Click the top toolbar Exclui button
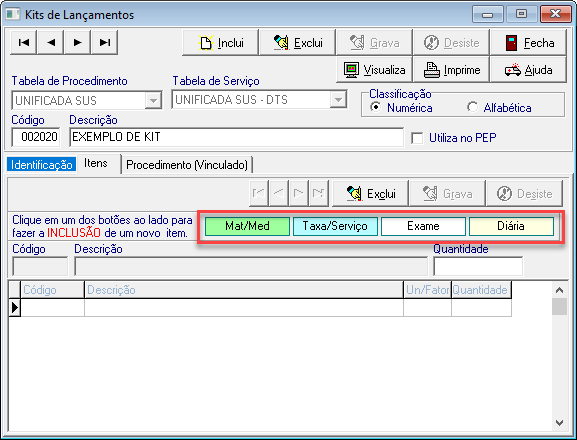The width and height of the screenshot is (577, 440). click(x=298, y=43)
